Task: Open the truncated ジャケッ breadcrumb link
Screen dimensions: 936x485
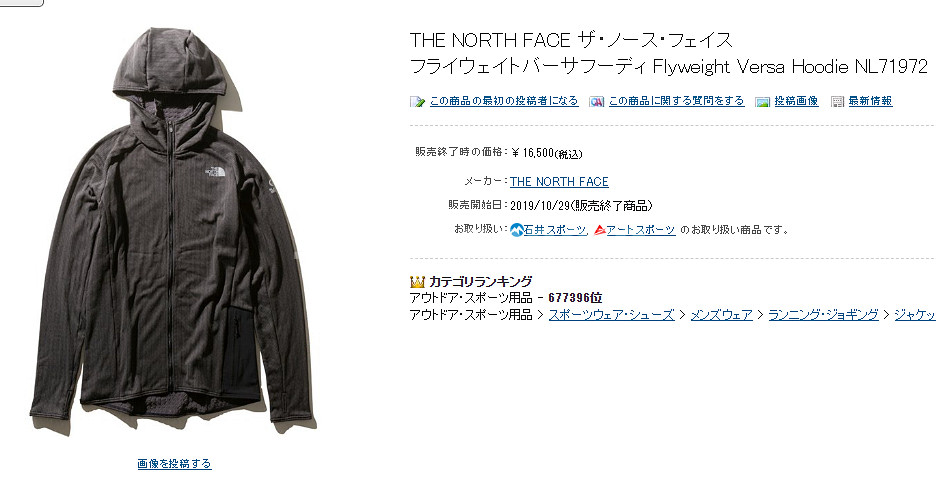Action: click(x=915, y=315)
